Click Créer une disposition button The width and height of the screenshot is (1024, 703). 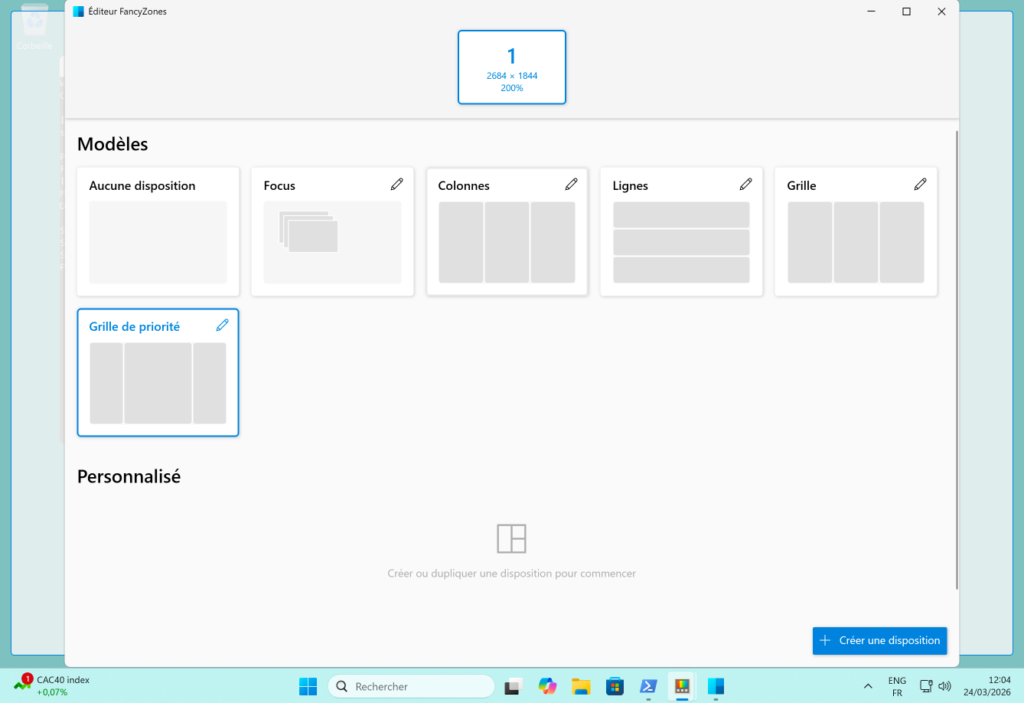coord(880,641)
